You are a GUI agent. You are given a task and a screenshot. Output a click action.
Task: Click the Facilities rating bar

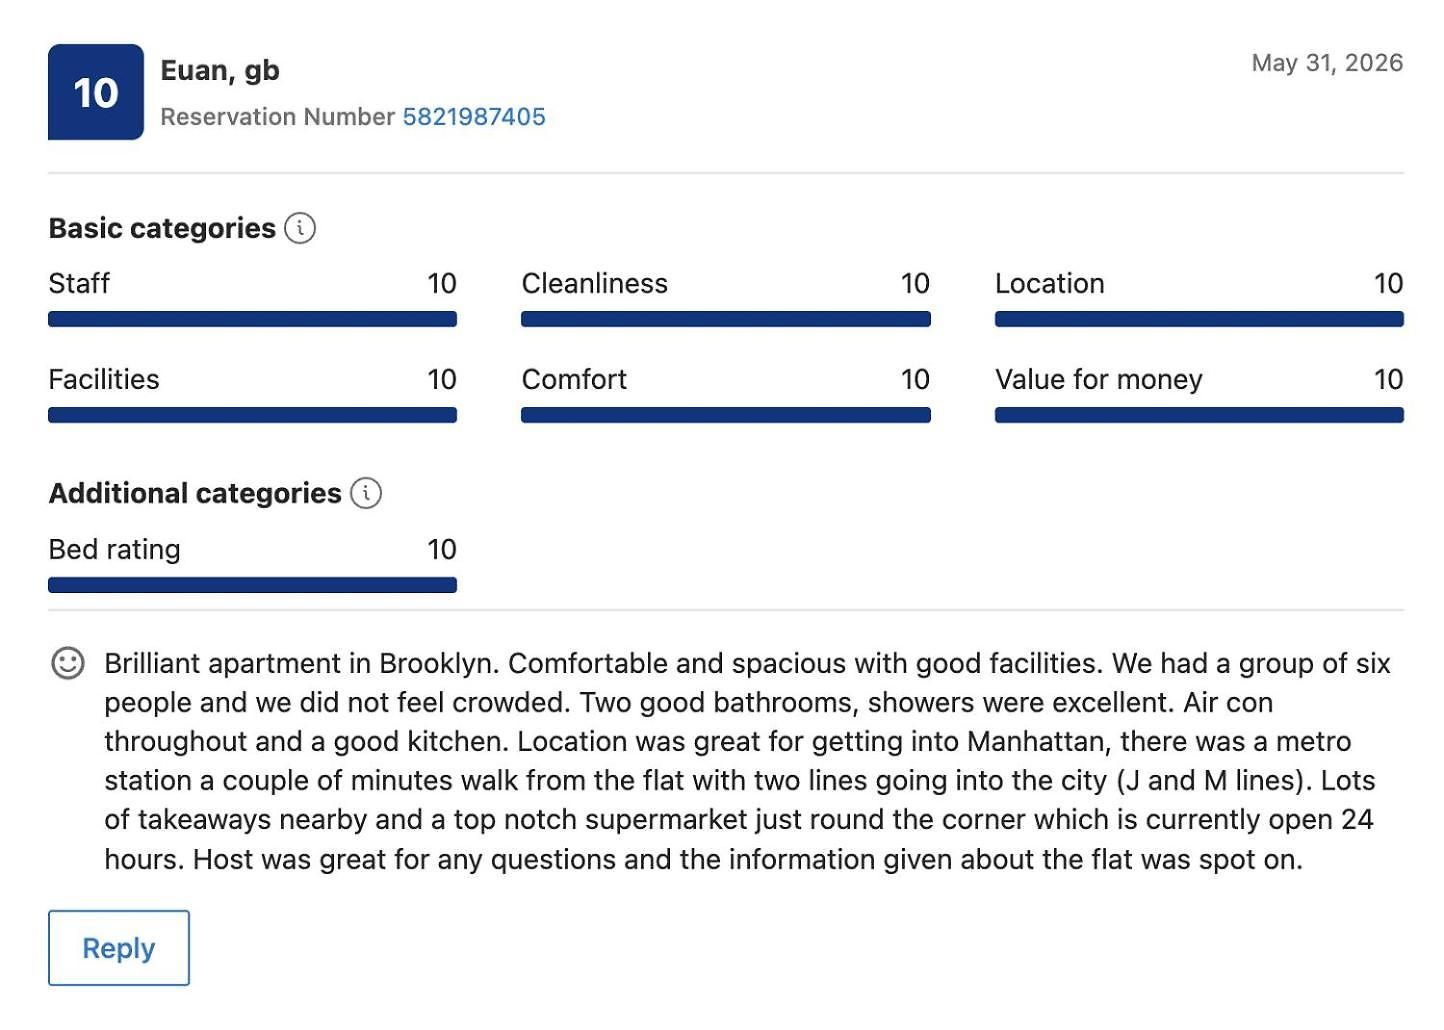[253, 415]
